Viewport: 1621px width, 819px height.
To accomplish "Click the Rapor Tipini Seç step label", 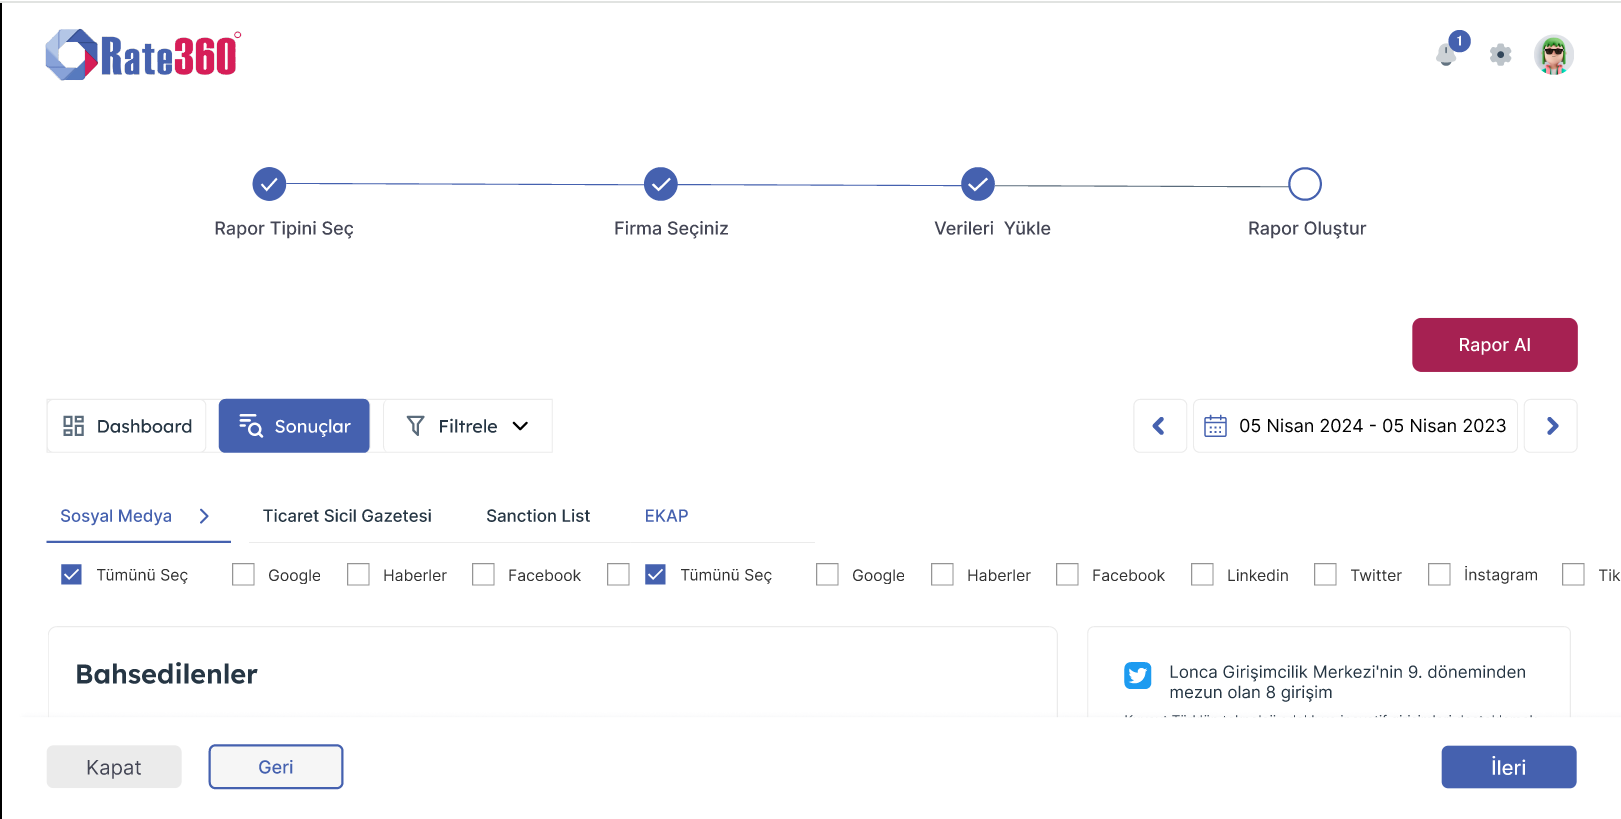I will pos(284,229).
